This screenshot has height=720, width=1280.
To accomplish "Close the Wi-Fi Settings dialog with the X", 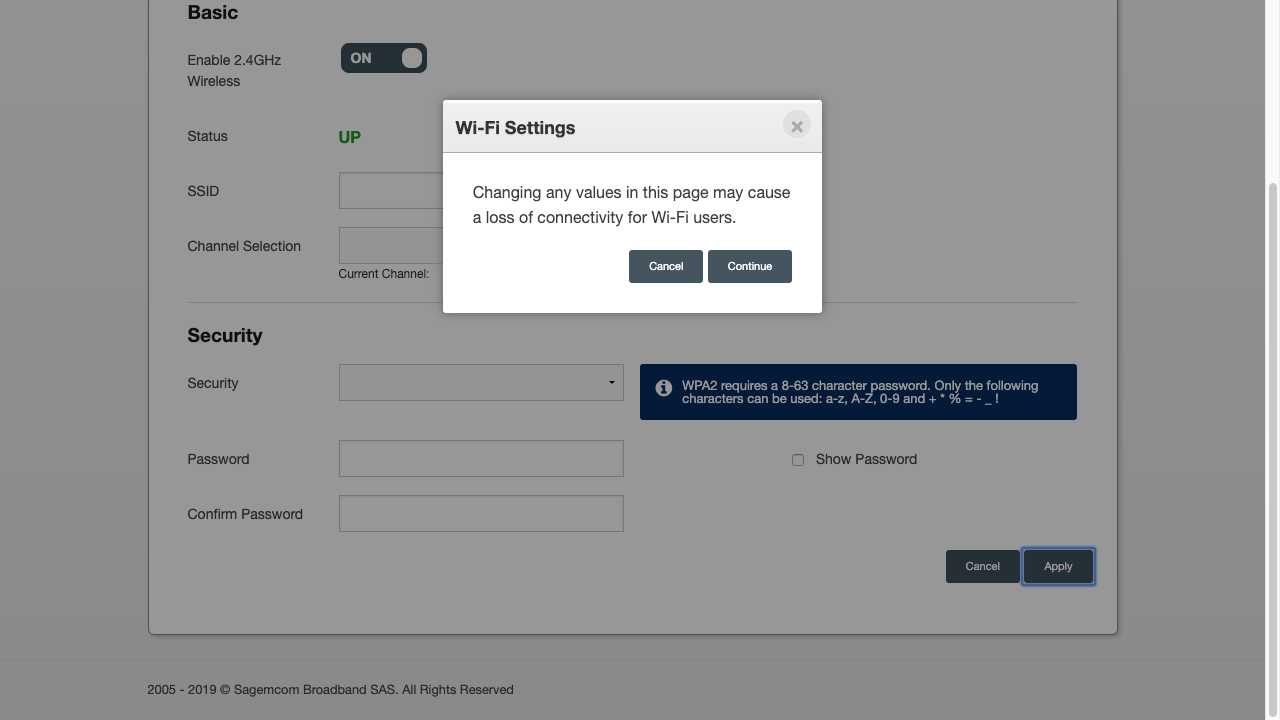I will 796,126.
